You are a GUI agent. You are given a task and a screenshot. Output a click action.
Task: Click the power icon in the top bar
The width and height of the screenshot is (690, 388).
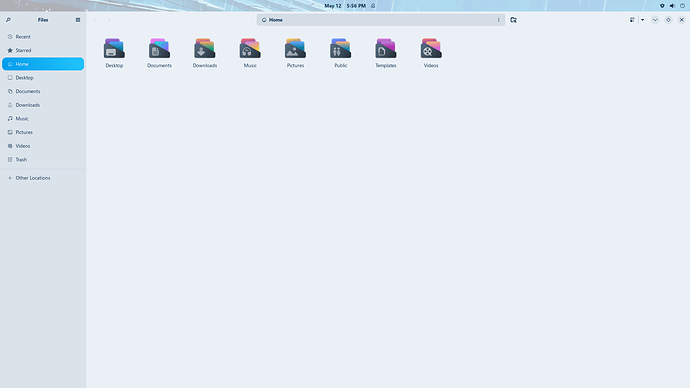[x=683, y=6]
